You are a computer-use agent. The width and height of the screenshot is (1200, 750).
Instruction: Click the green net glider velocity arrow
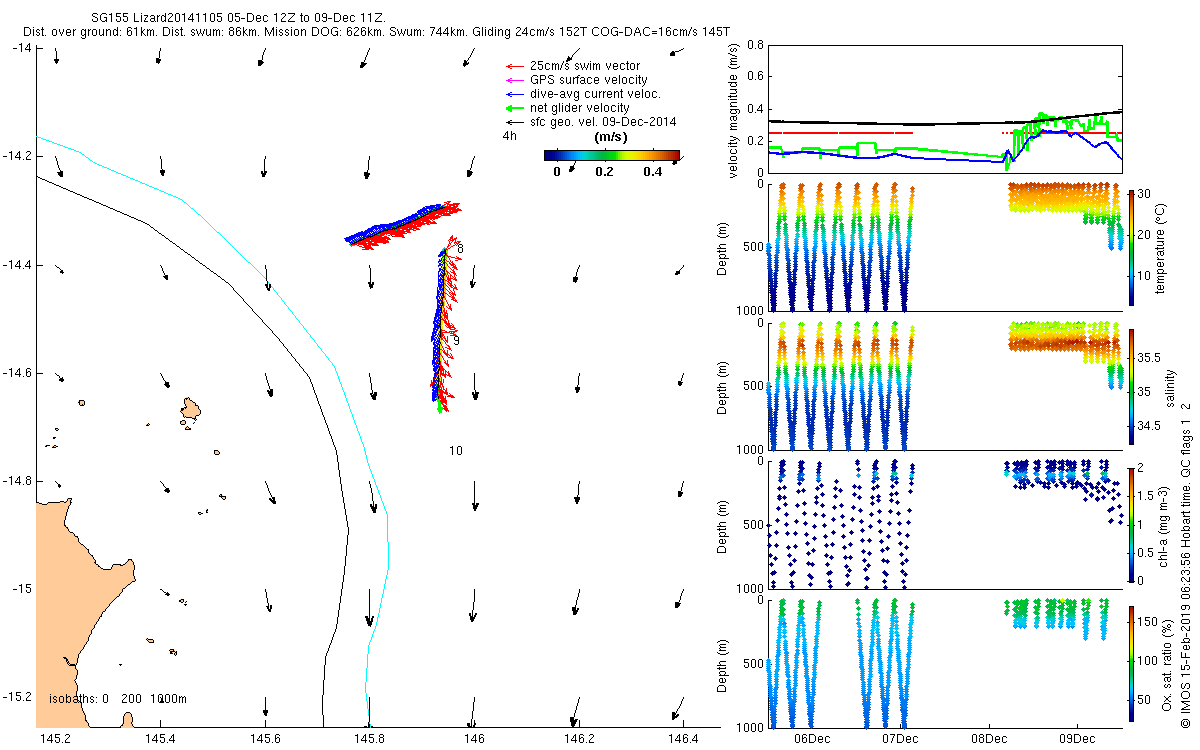tap(514, 108)
